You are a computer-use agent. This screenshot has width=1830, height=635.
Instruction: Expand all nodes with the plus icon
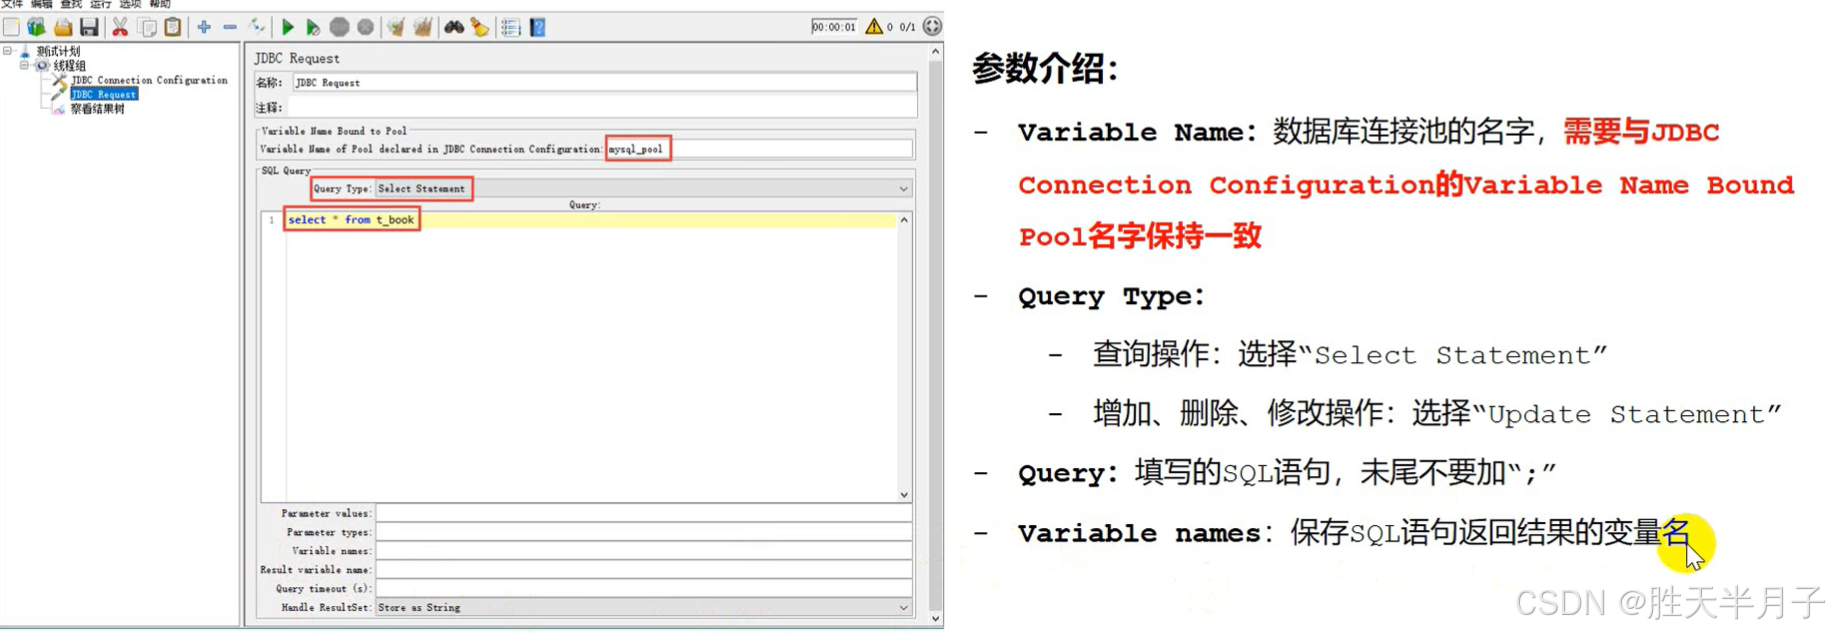204,27
